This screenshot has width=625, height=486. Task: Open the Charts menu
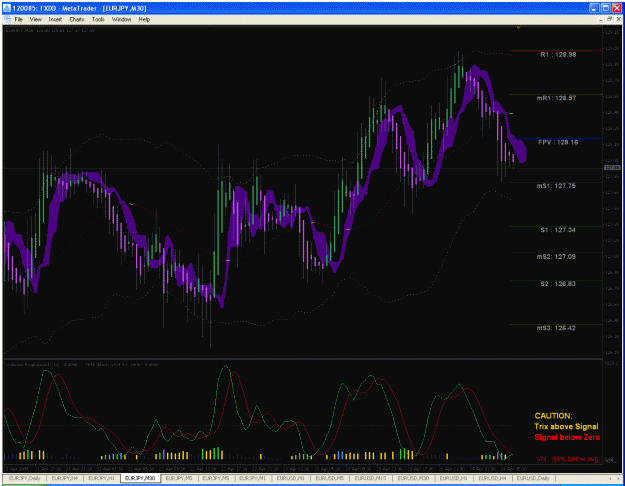[x=77, y=19]
